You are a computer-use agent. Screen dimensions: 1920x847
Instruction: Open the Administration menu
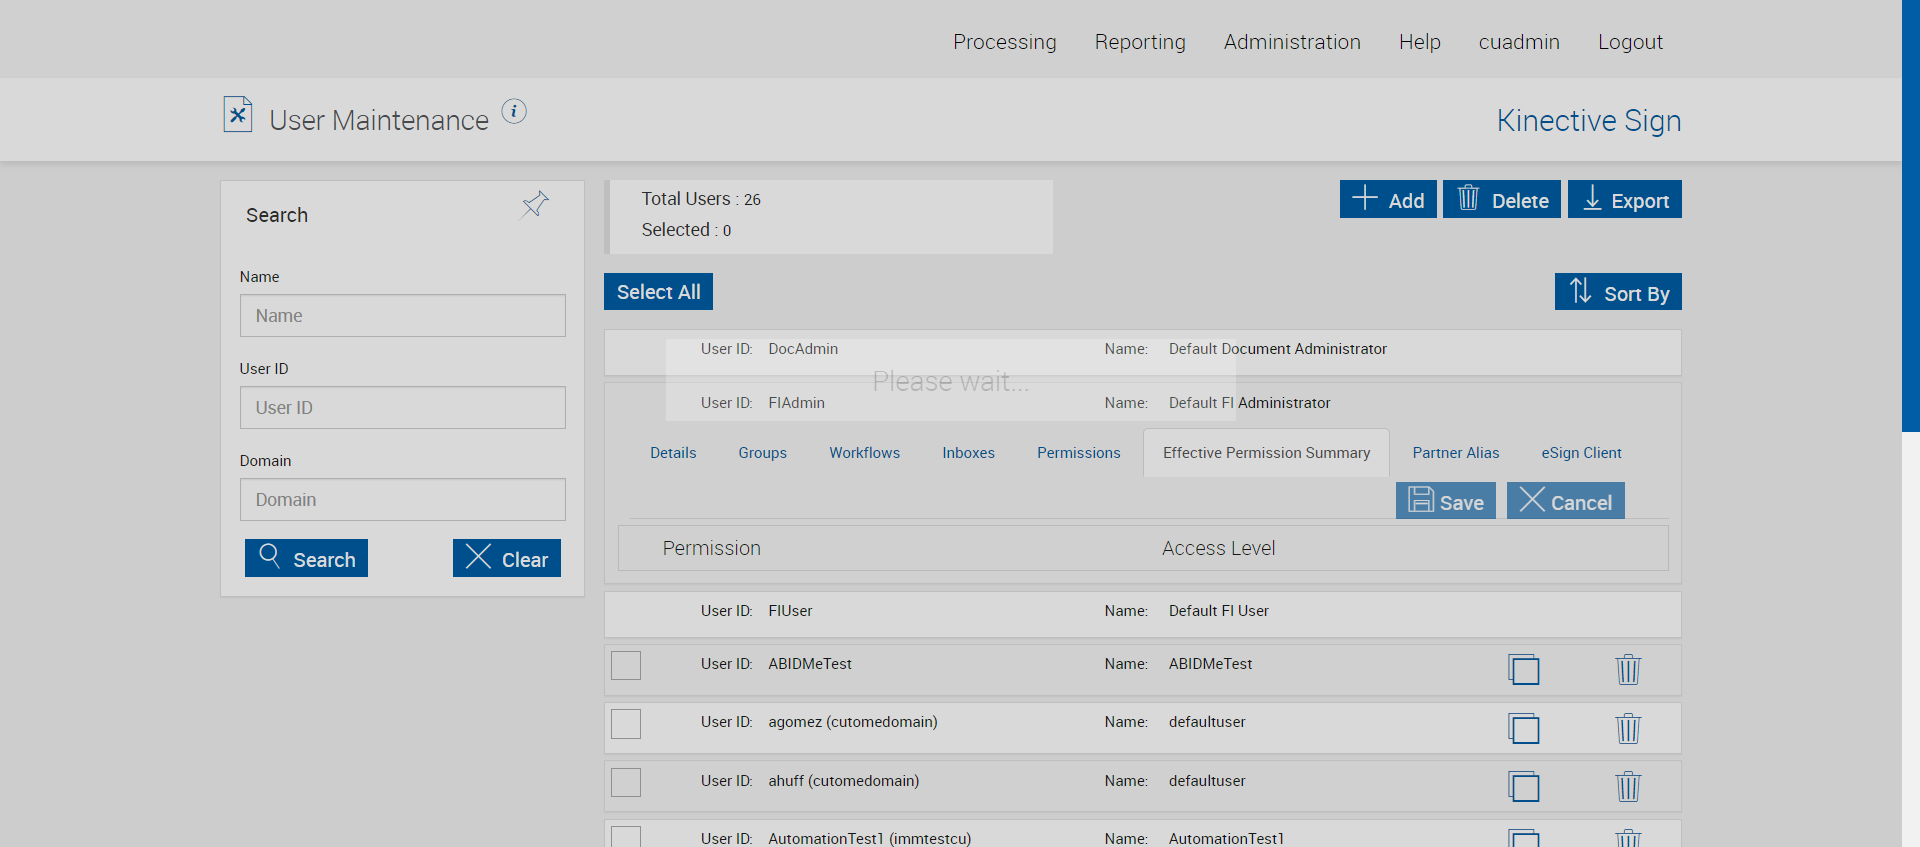[x=1291, y=42]
